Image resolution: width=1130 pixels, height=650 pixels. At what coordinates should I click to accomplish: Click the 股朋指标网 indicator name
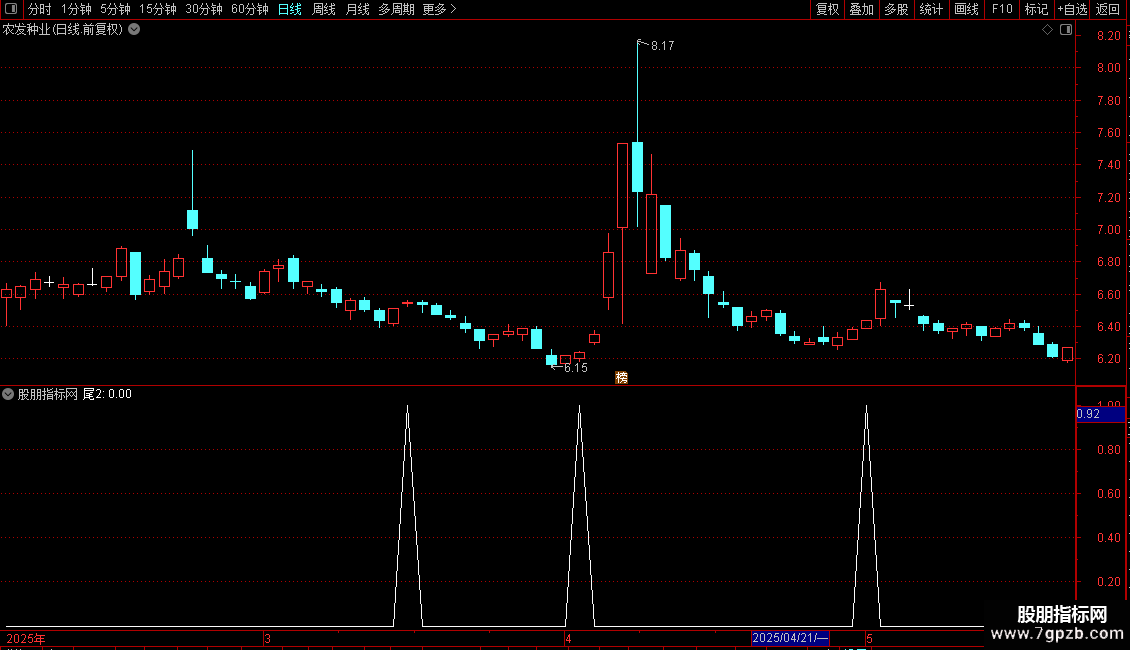point(48,394)
